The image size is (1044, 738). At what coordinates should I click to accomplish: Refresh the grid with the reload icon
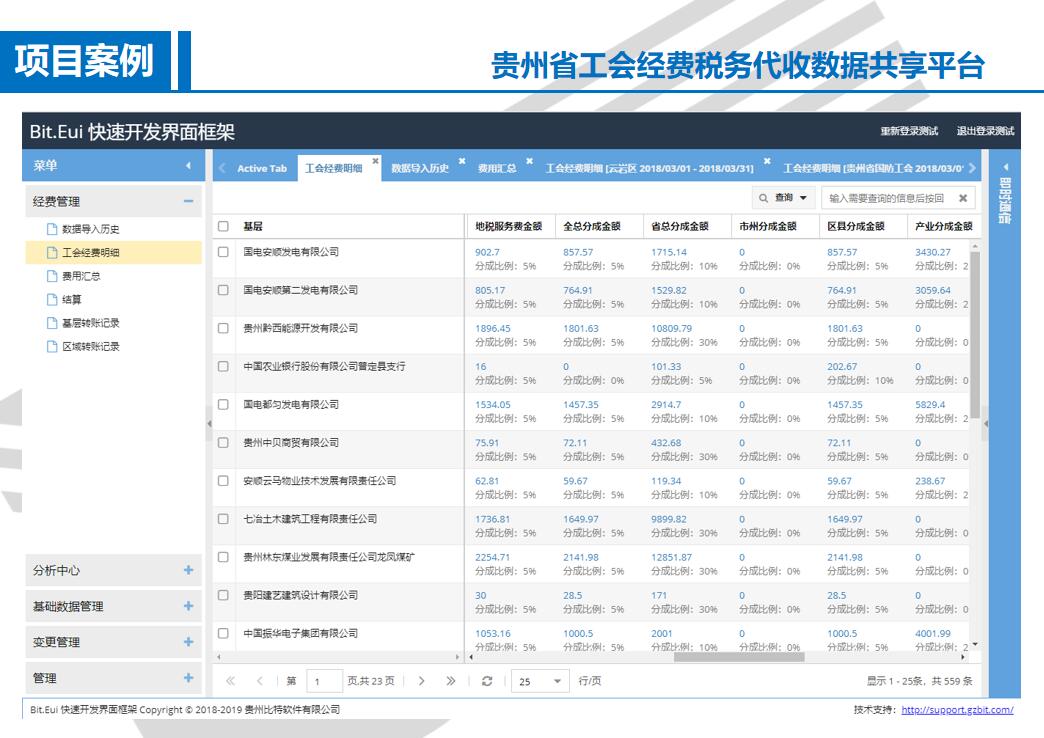coord(487,681)
